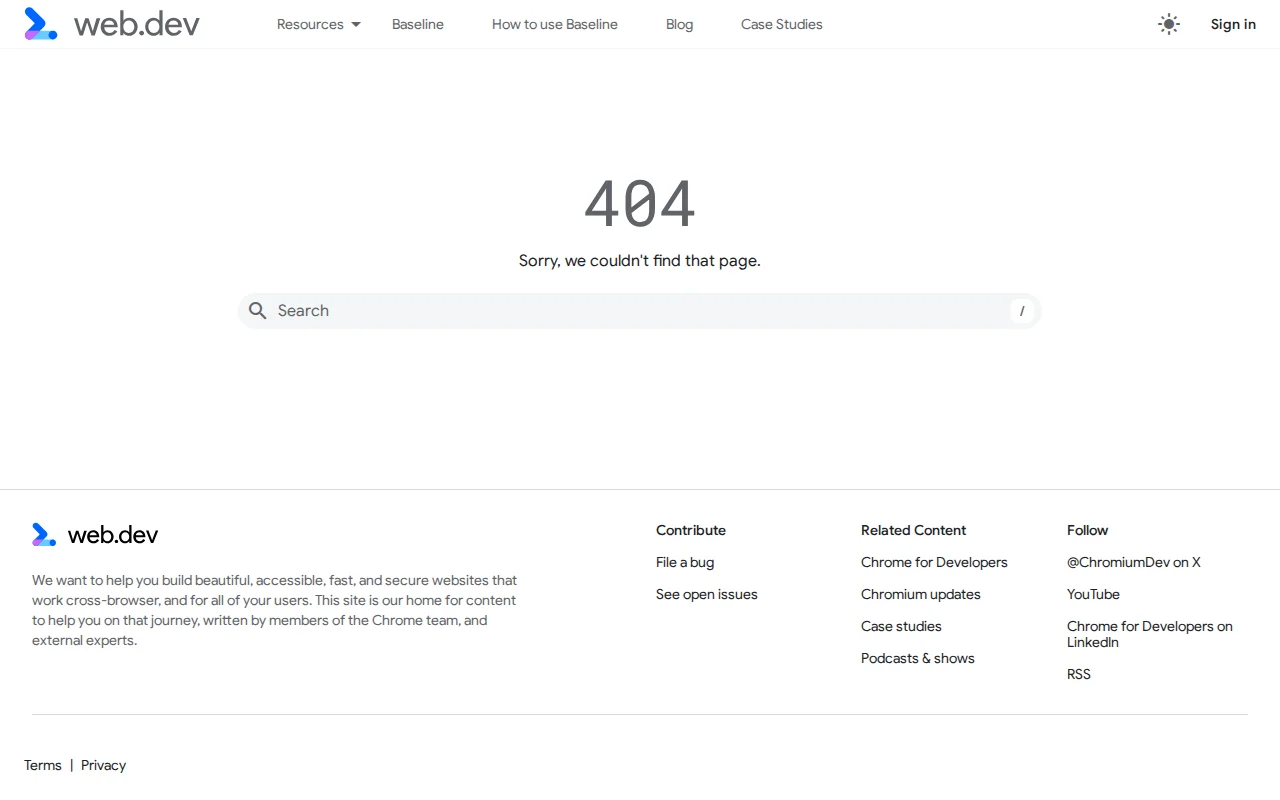
Task: Subscribe via the RSS link
Action: click(1078, 674)
